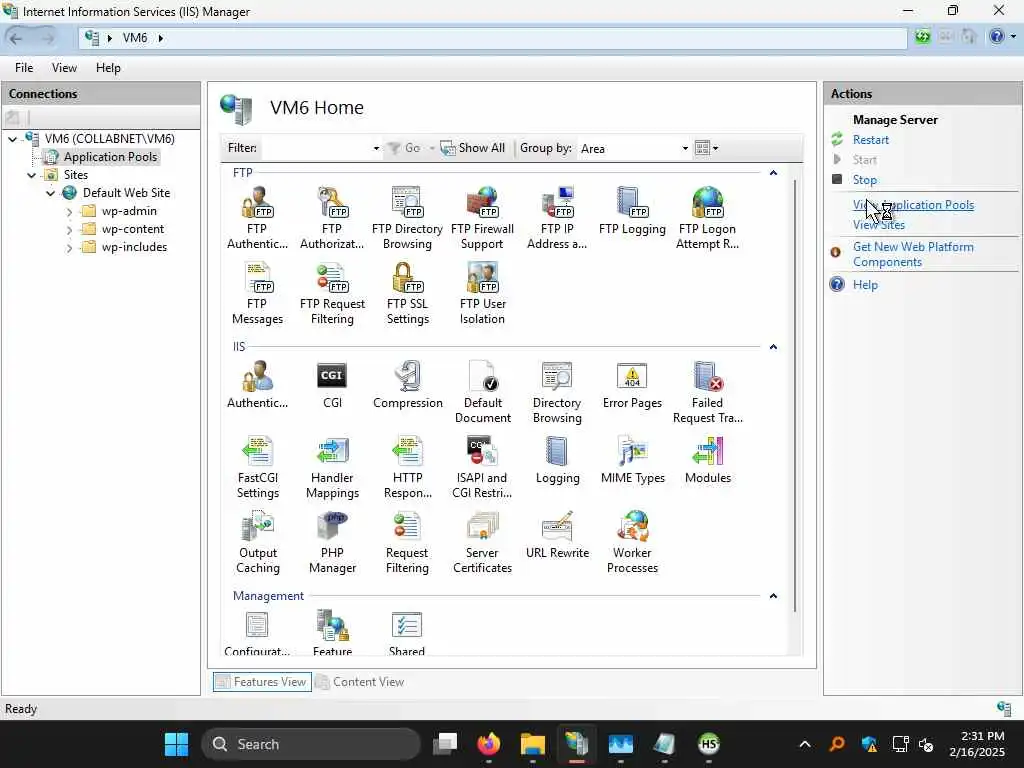Select the CGI feature icon
Screen dimensions: 1024x768
(x=332, y=385)
